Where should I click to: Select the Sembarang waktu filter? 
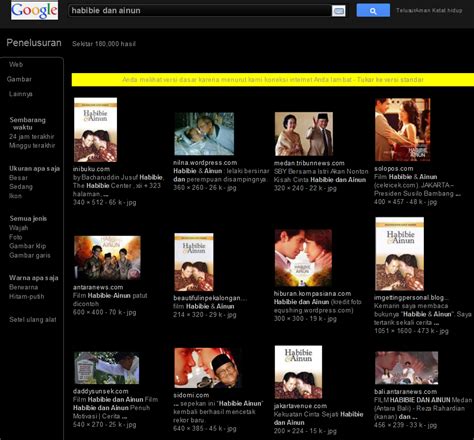click(x=27, y=123)
